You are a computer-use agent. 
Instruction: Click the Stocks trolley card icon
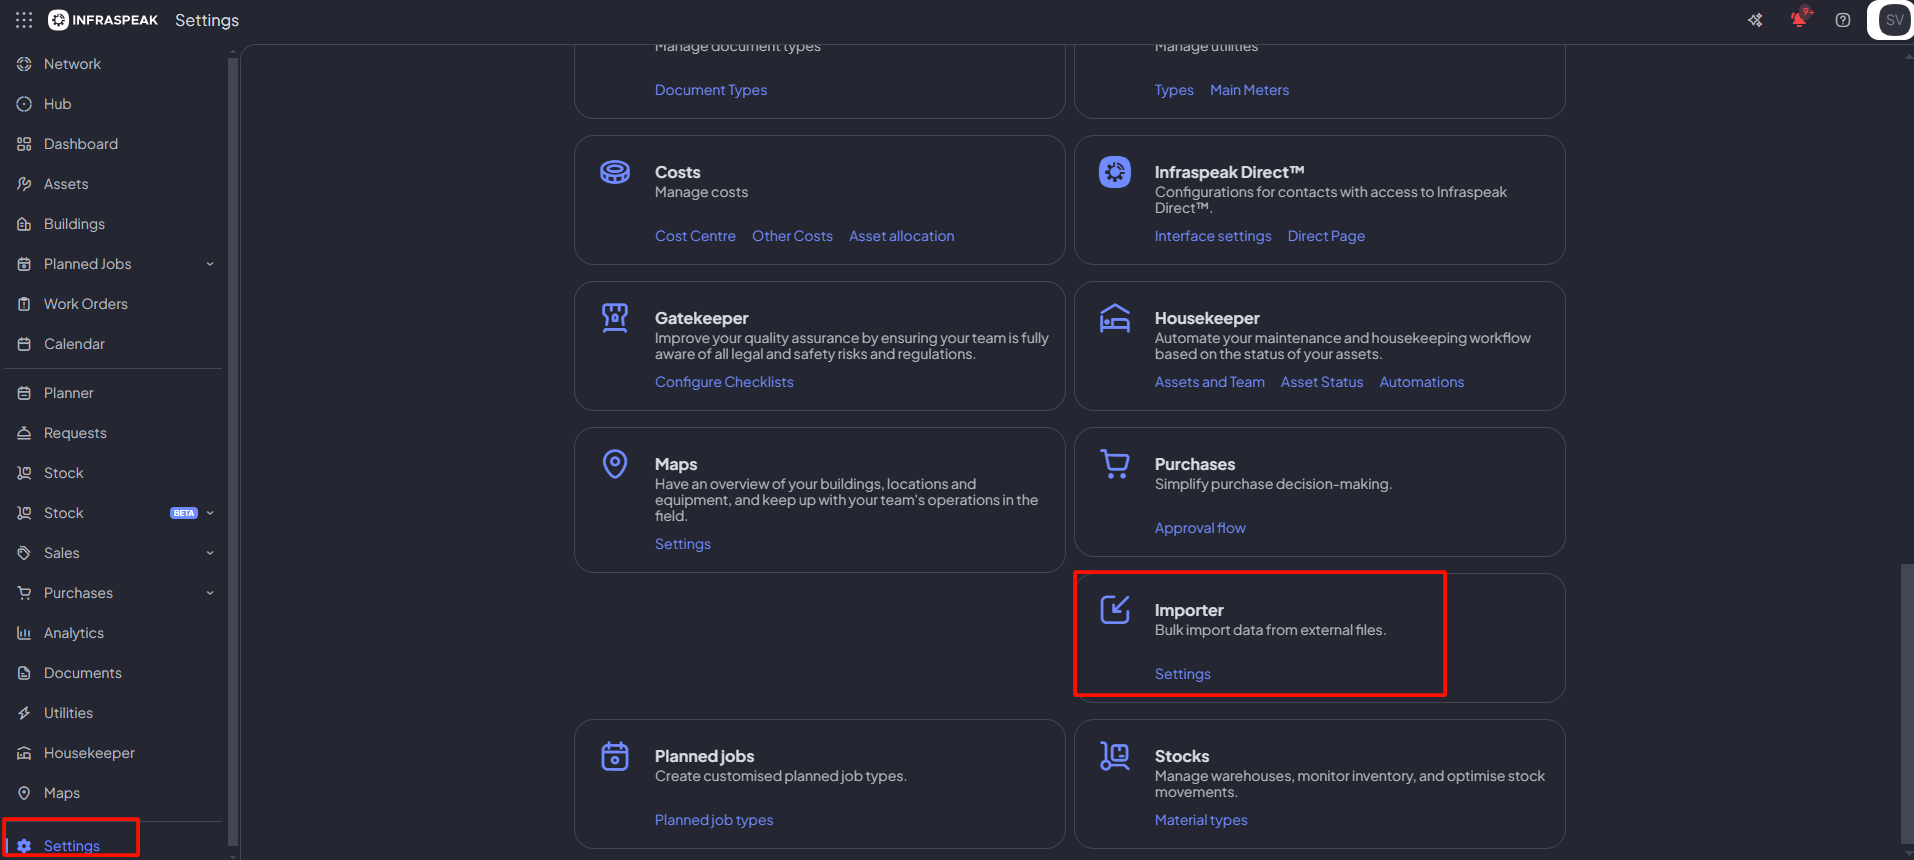1115,756
